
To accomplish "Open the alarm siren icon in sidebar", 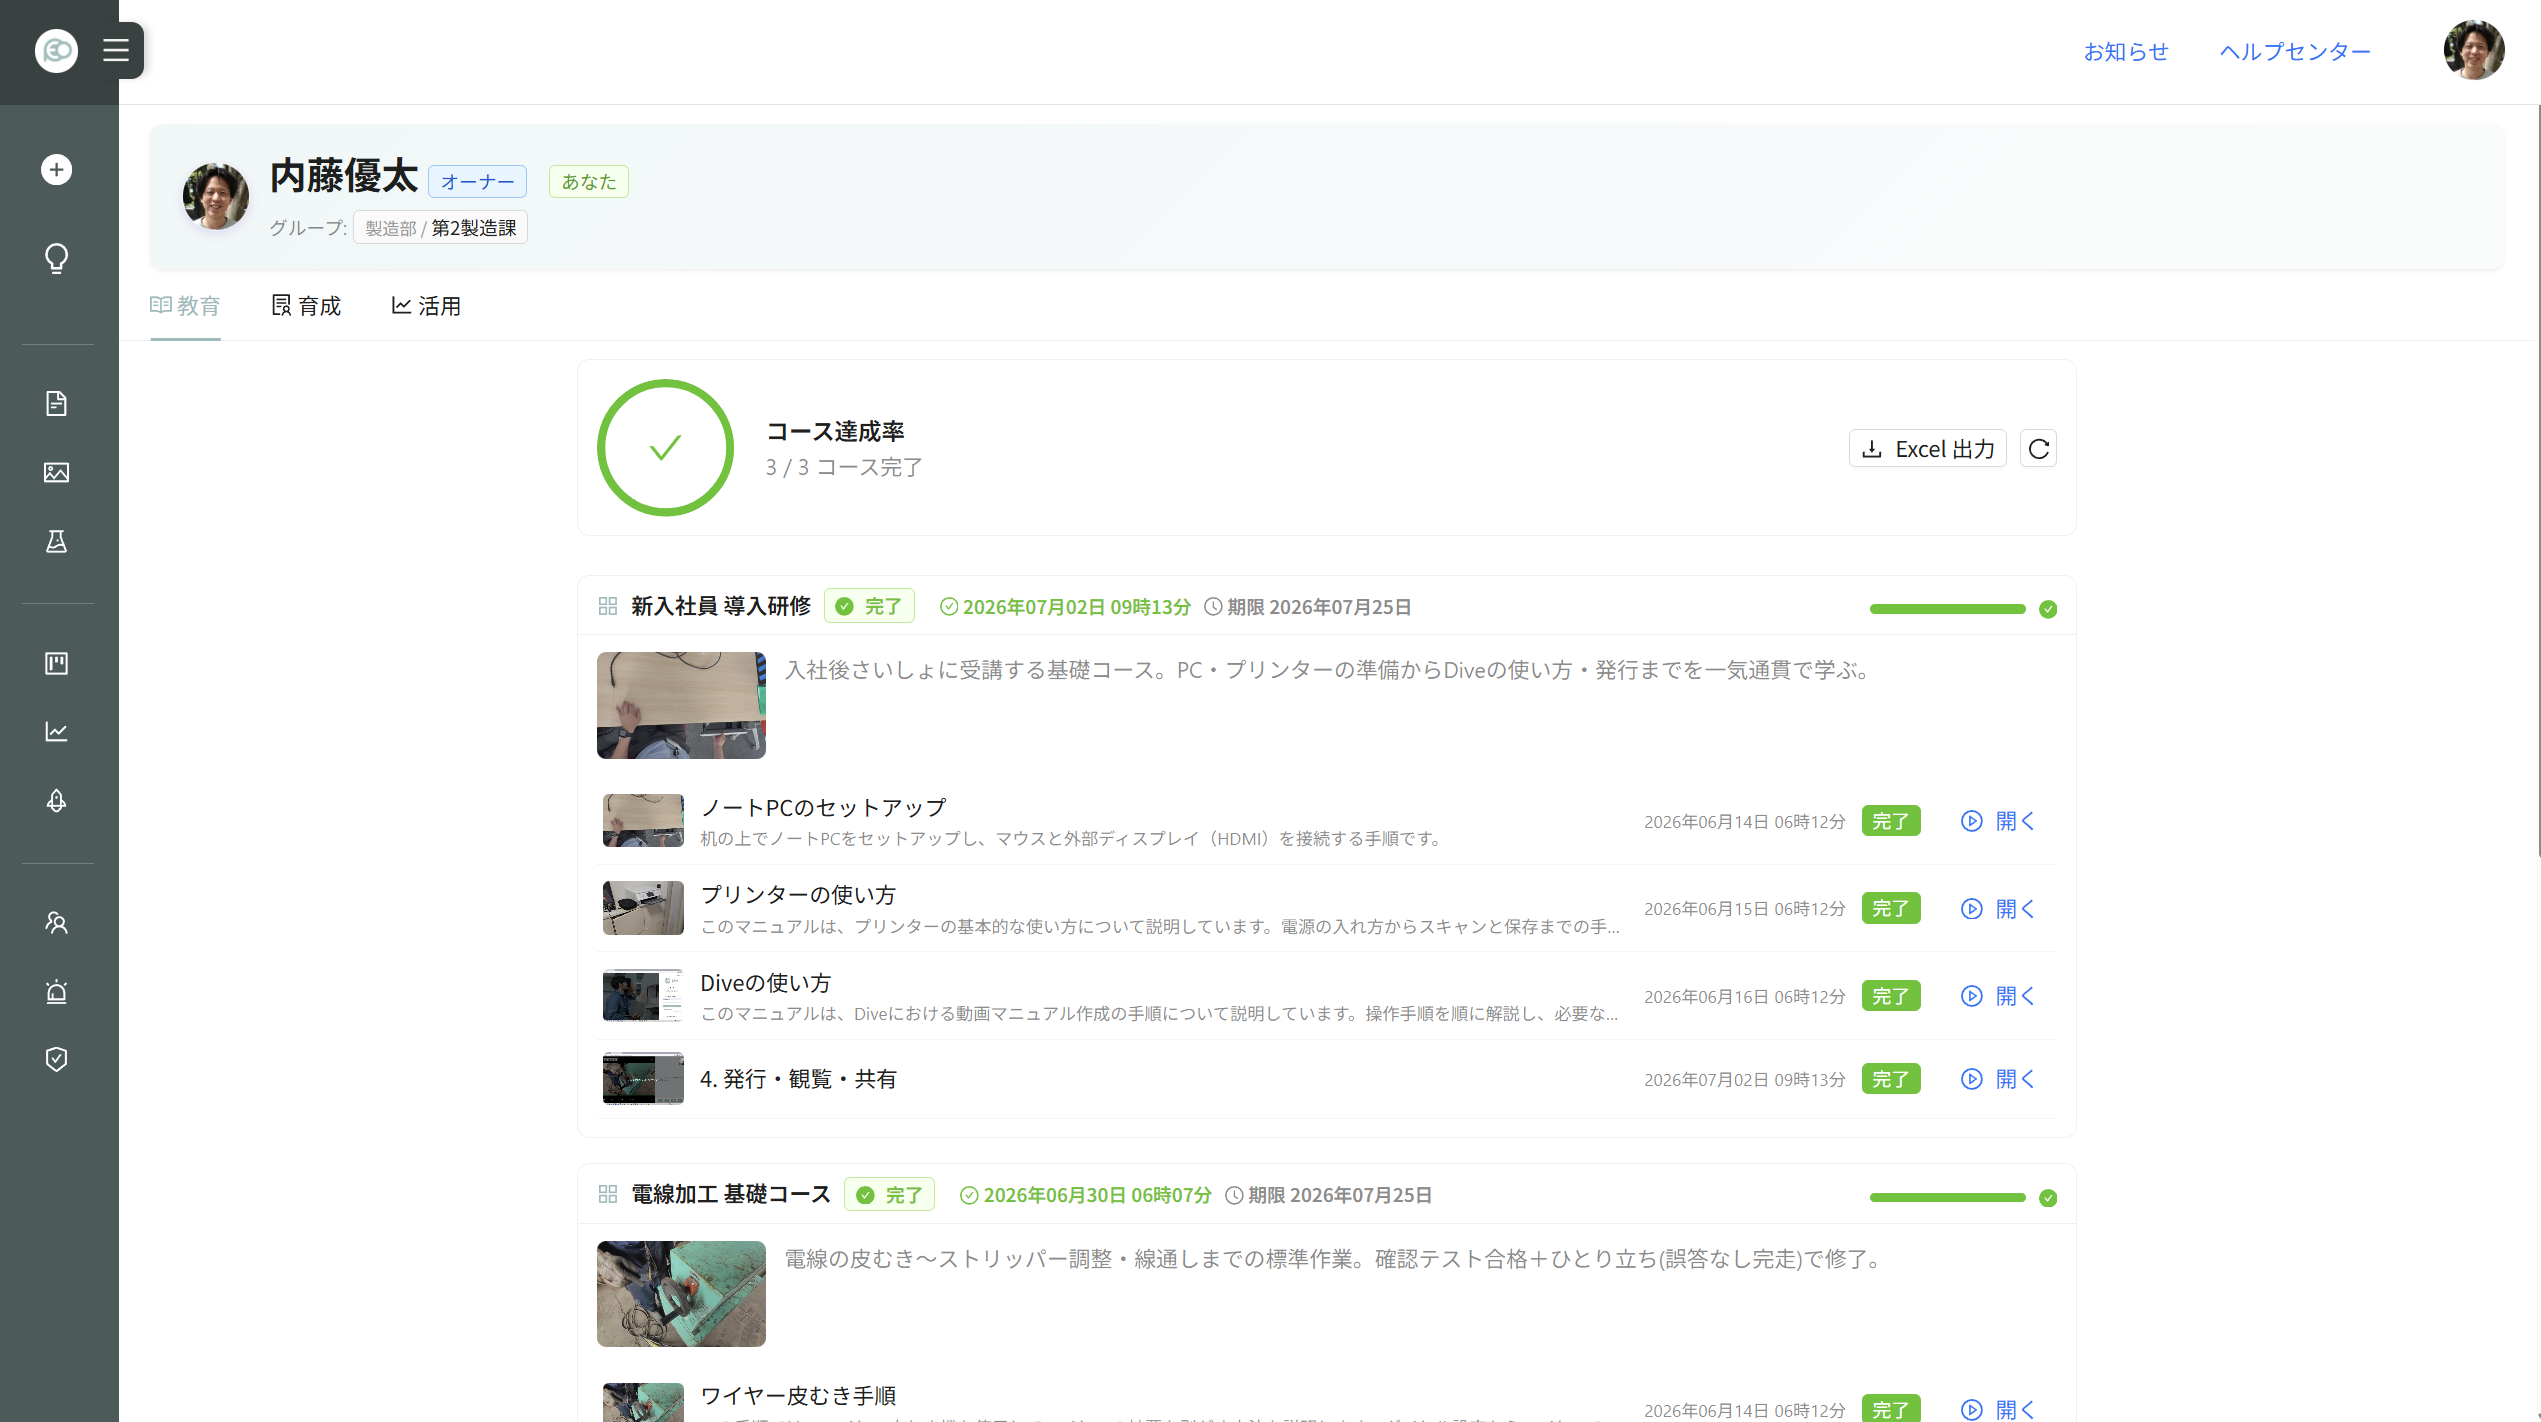I will 56,991.
